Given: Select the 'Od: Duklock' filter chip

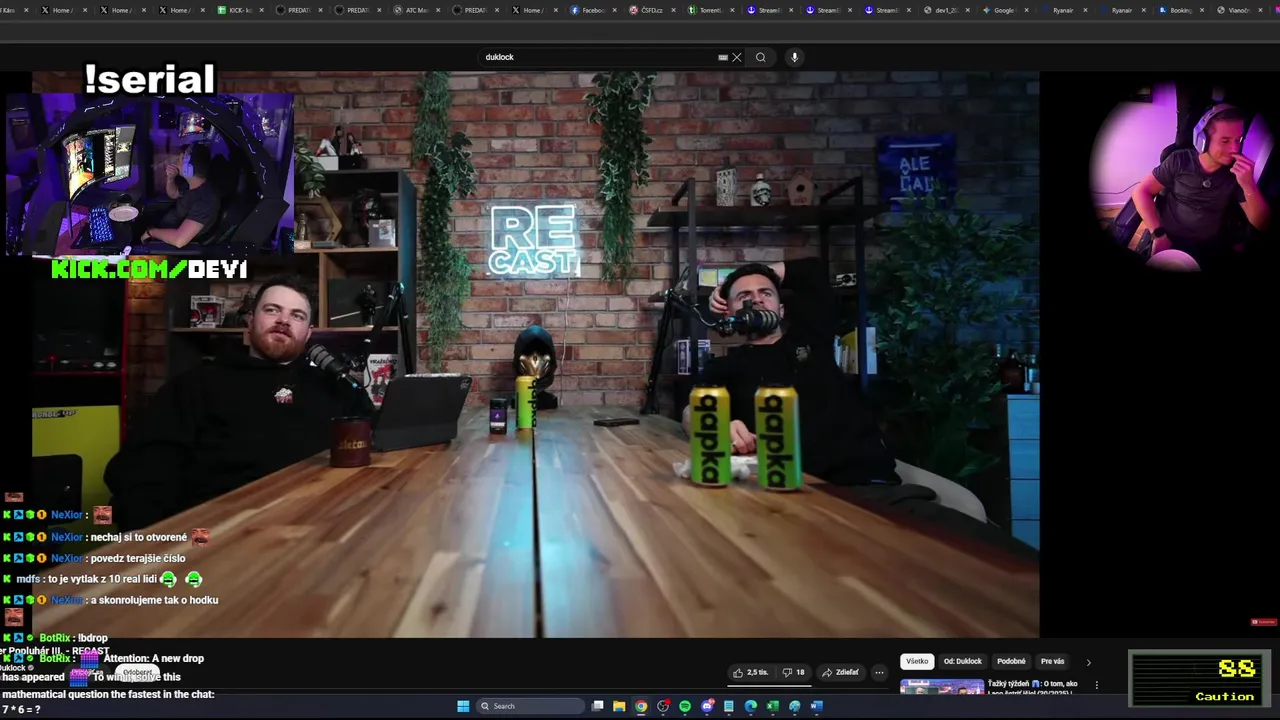Looking at the screenshot, I should click(963, 661).
